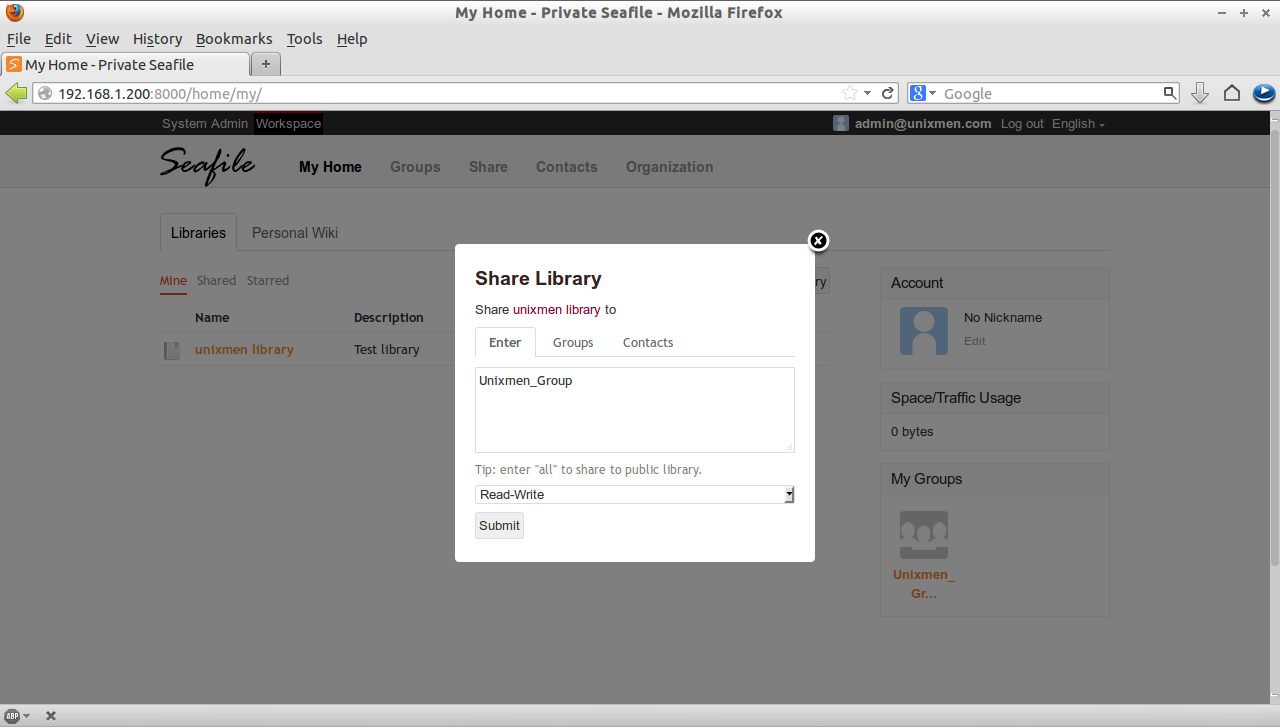Open the File menu

click(x=19, y=39)
